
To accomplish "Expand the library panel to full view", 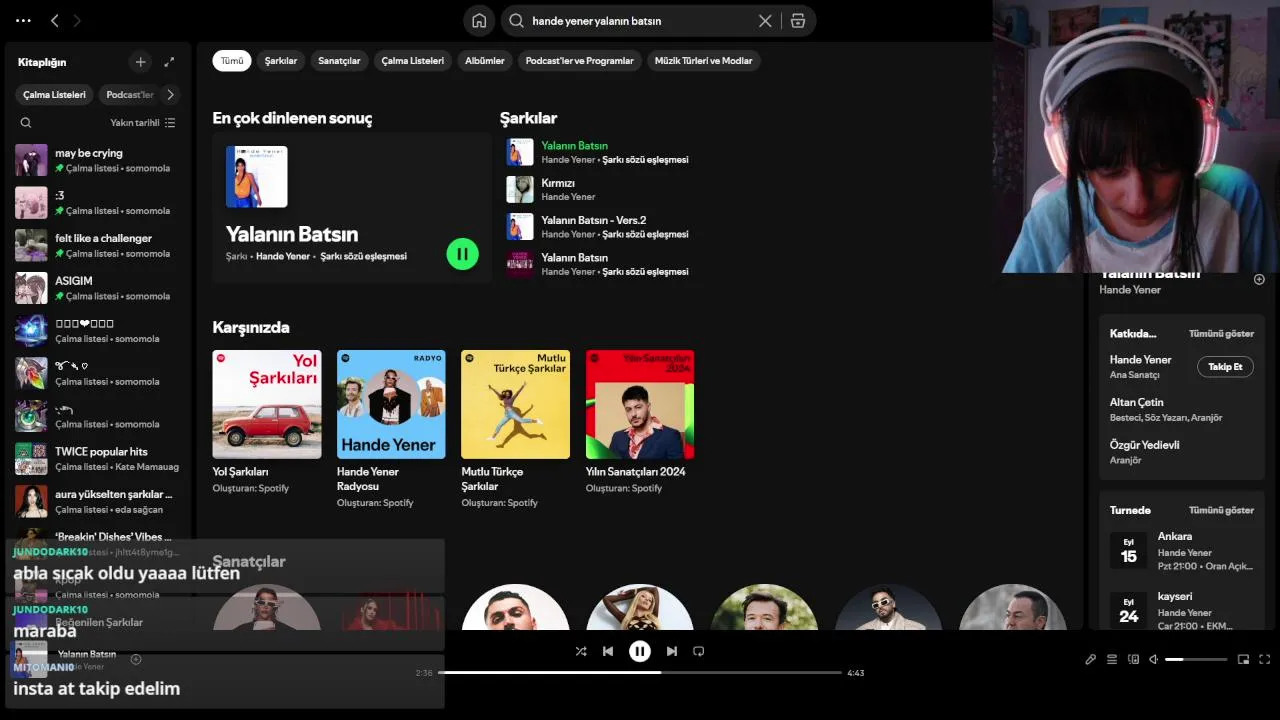I will tap(169, 62).
